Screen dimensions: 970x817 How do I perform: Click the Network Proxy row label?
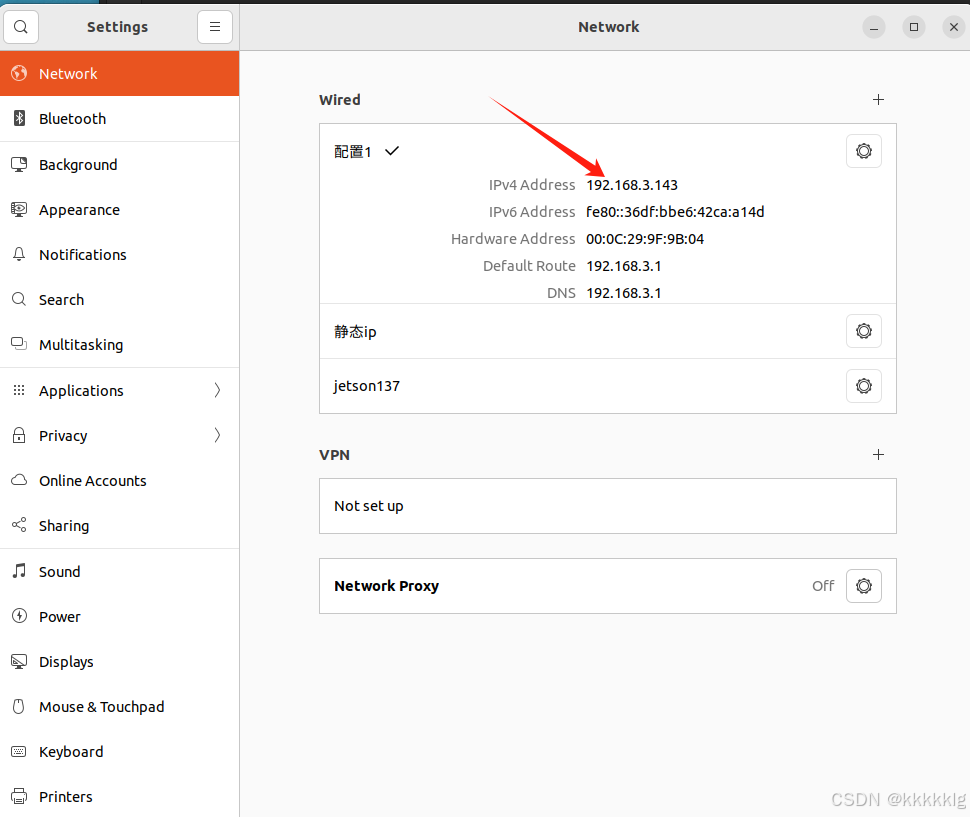pos(386,586)
